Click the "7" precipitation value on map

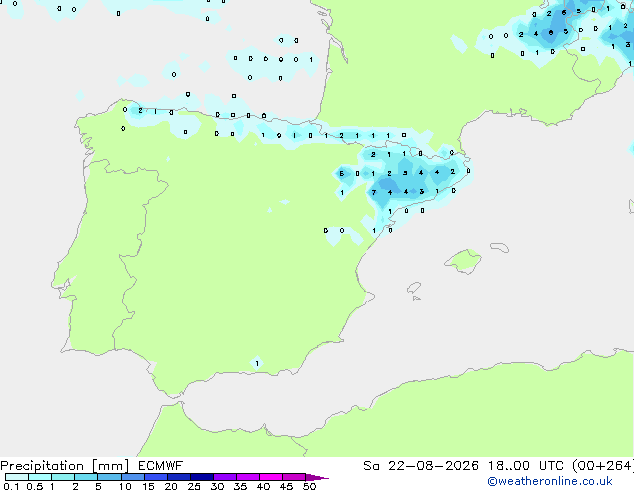click(x=374, y=192)
